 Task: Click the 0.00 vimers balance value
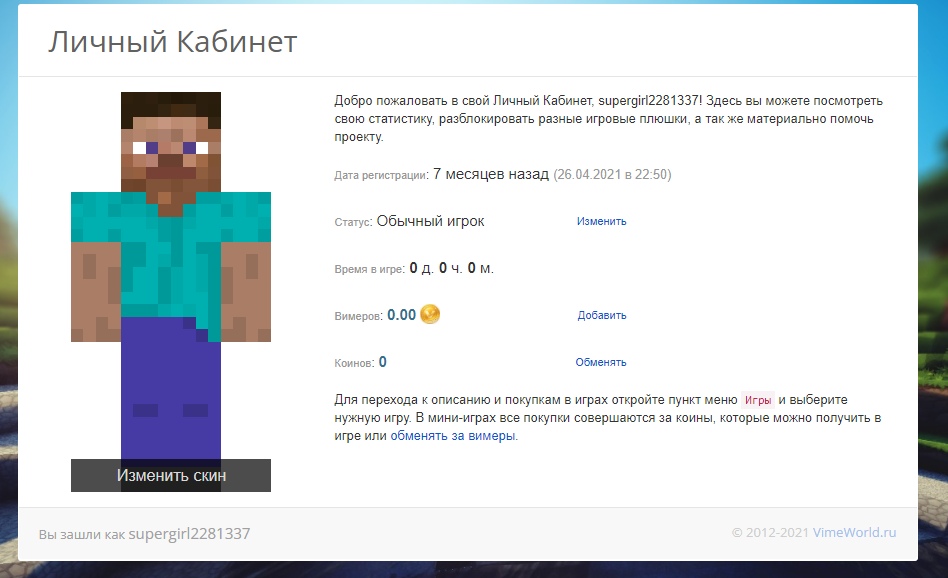(401, 315)
